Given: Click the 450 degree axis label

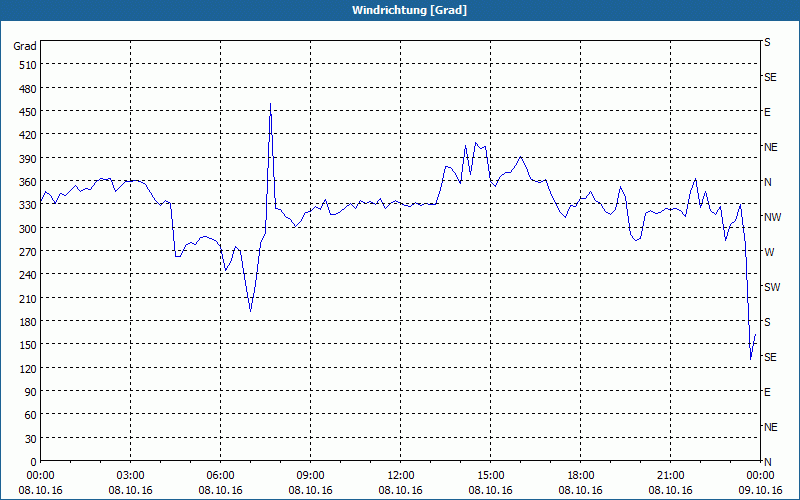Looking at the screenshot, I should tap(28, 112).
